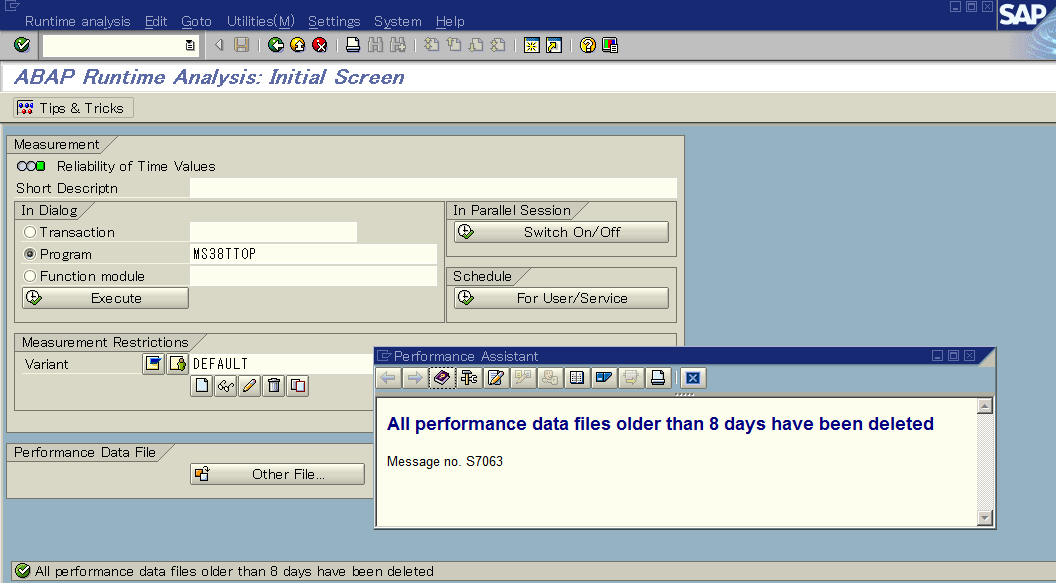Select the Program radio button
Image resolution: width=1056 pixels, height=583 pixels.
tap(30, 254)
